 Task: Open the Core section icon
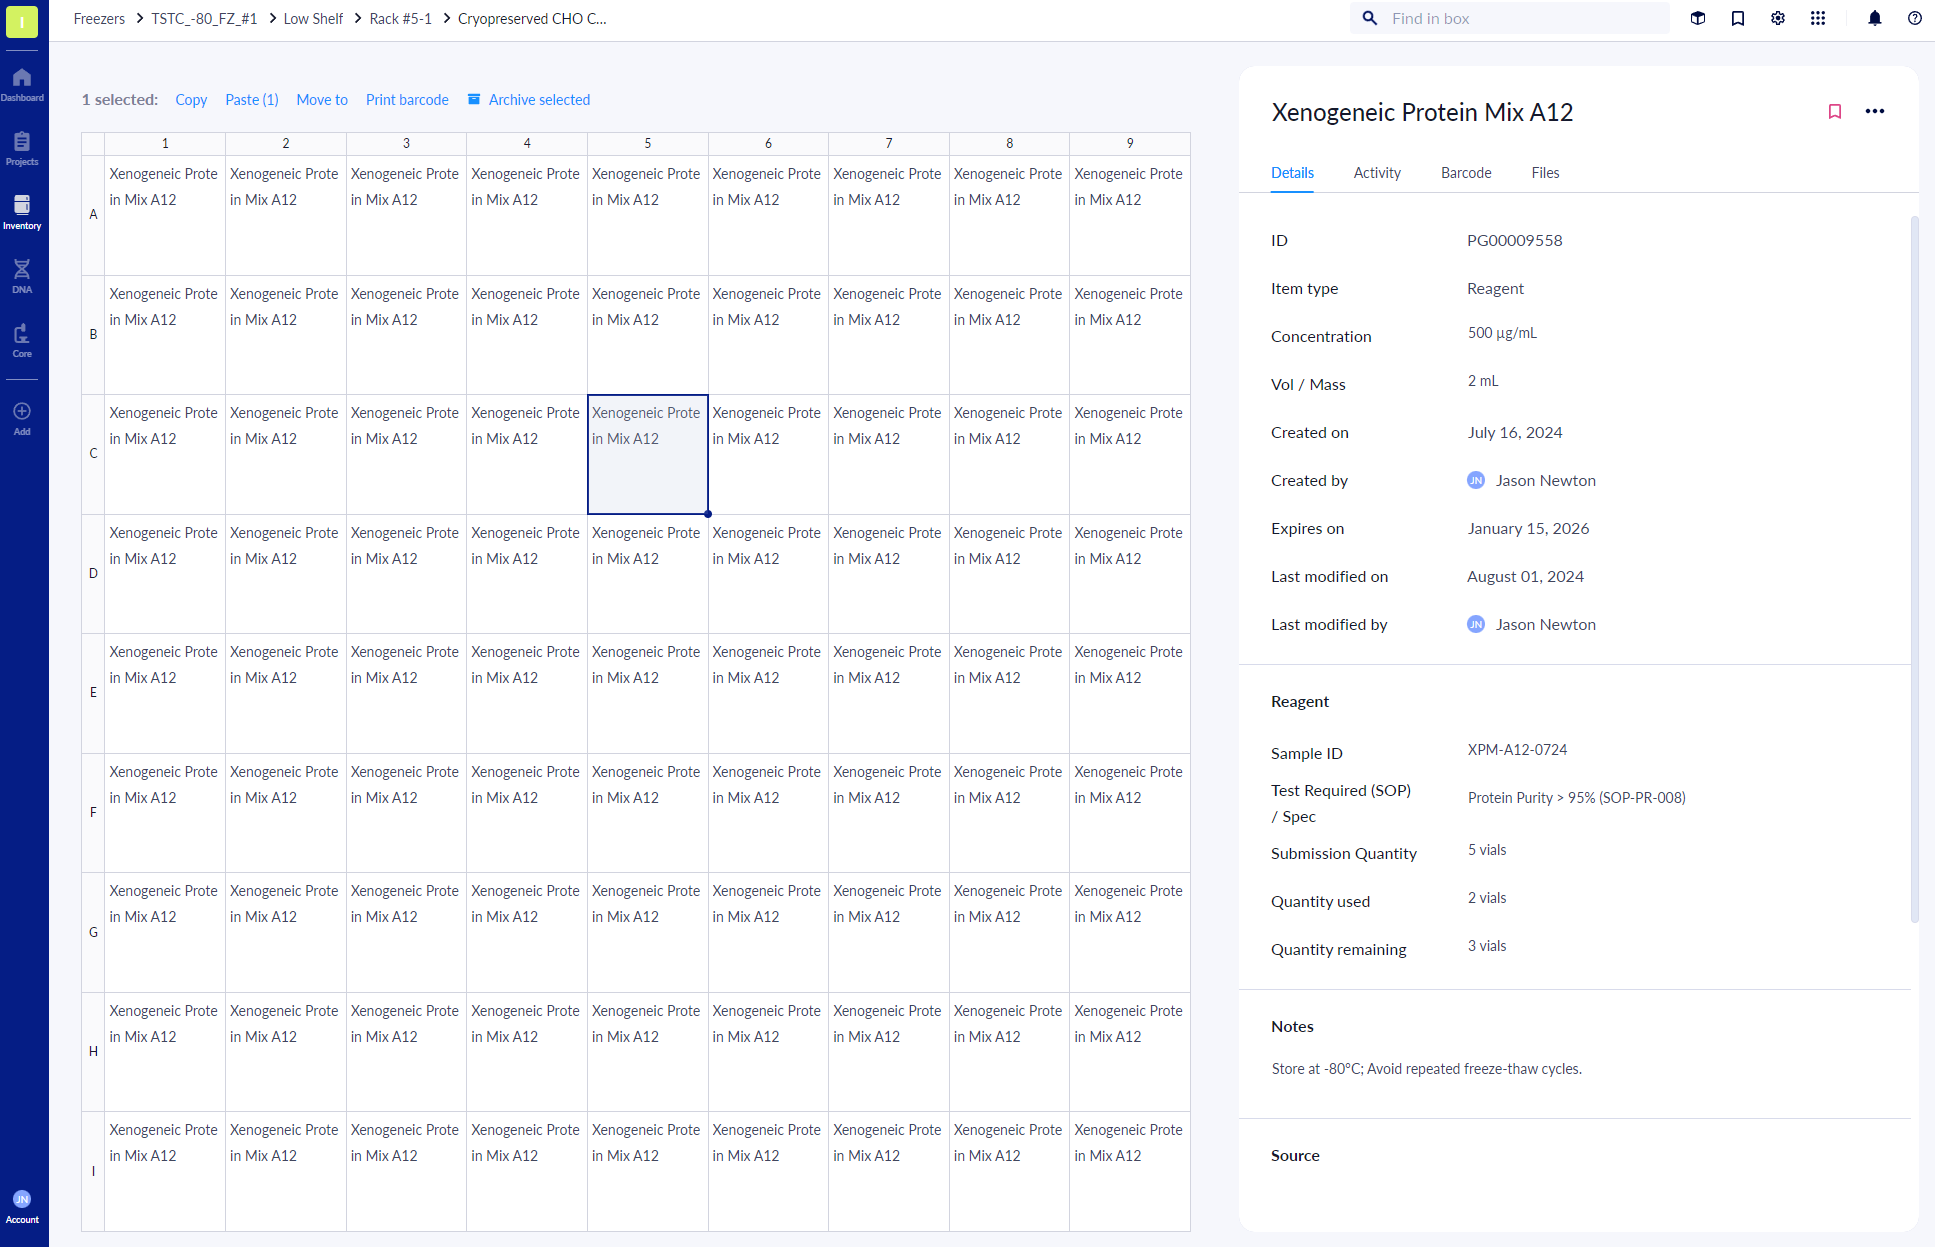coord(22,338)
